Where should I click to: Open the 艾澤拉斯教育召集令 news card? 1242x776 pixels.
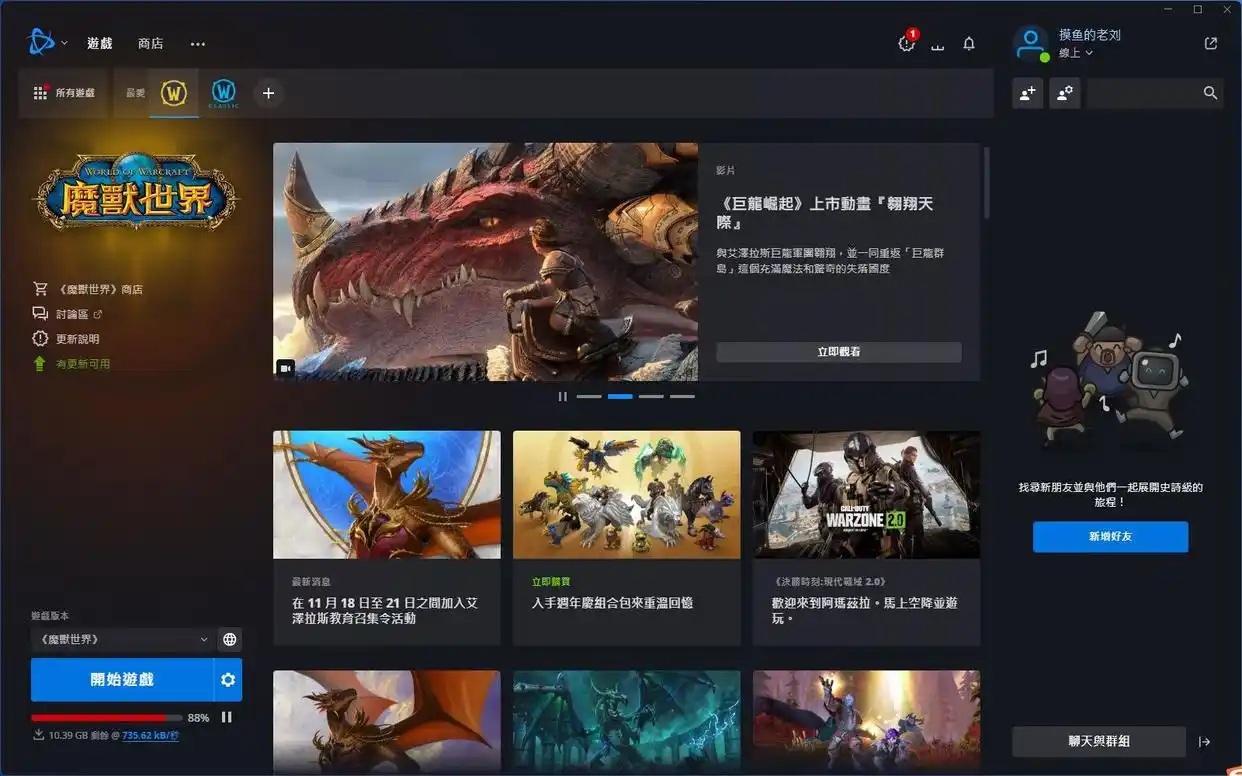tap(387, 538)
